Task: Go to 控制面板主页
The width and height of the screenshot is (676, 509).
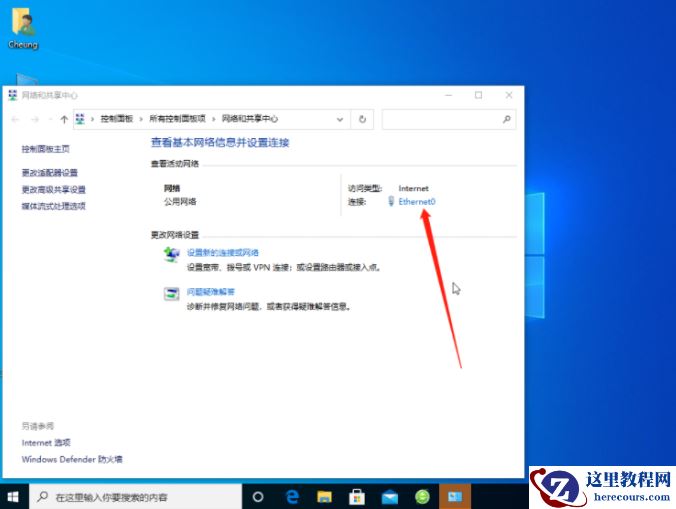Action: 46,149
